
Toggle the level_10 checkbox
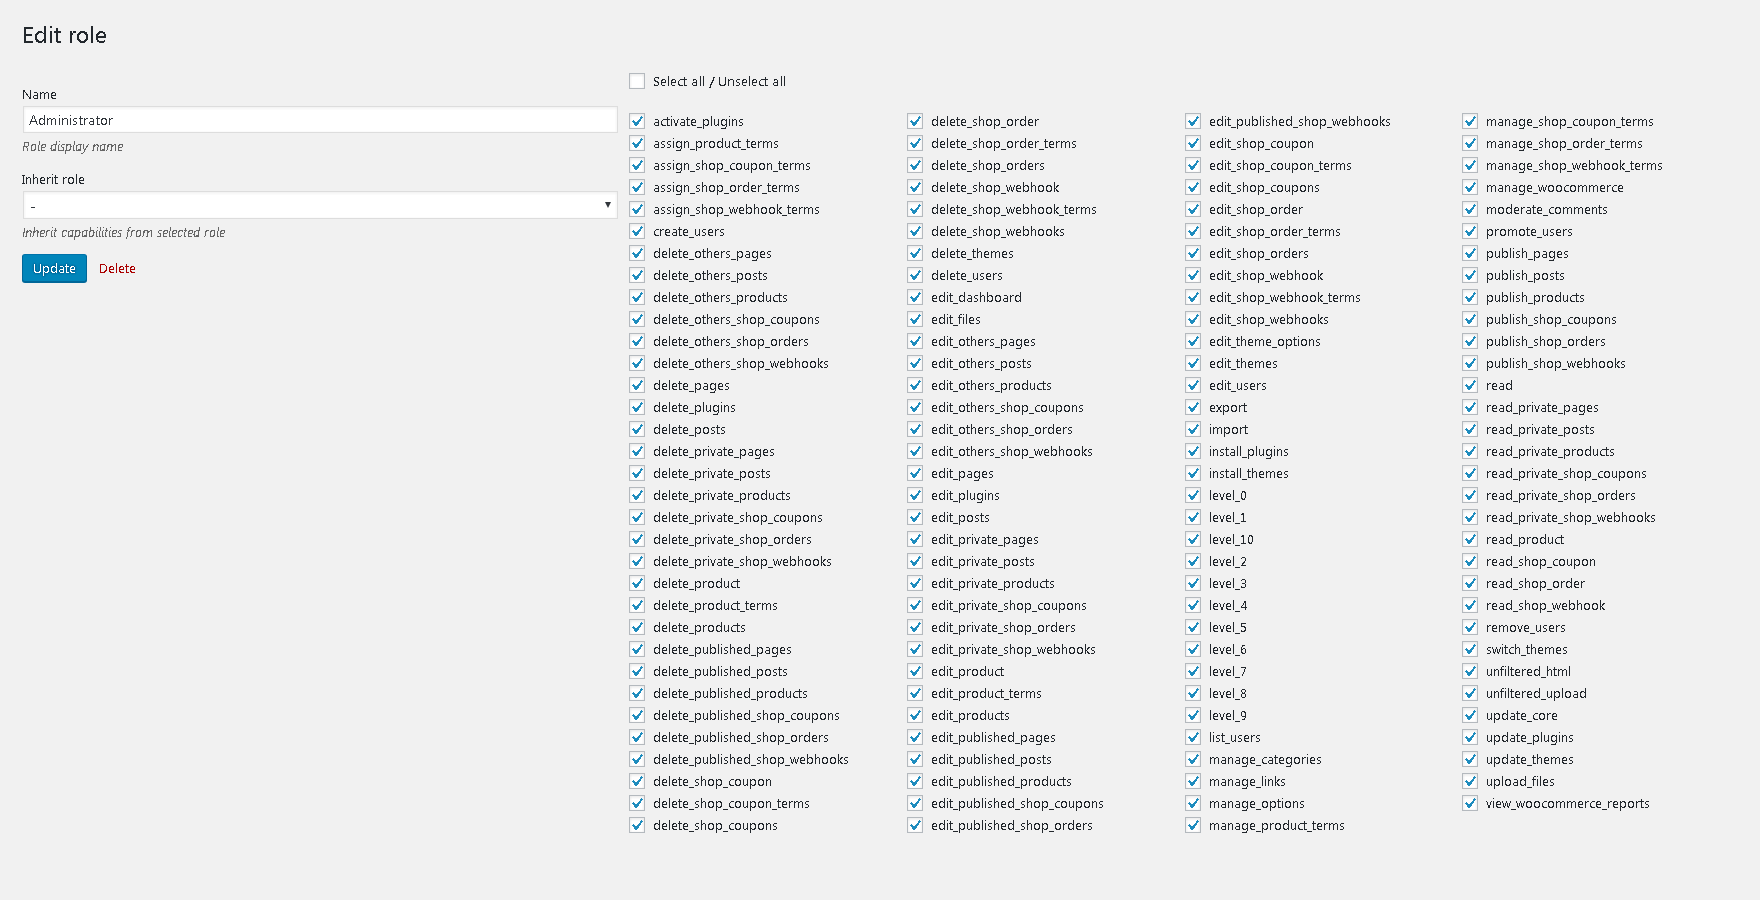coord(1193,539)
